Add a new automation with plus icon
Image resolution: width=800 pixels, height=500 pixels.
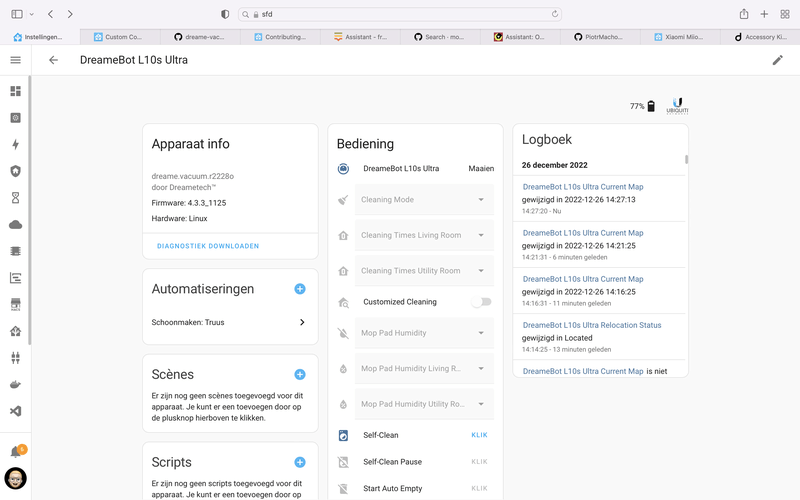[x=300, y=289]
